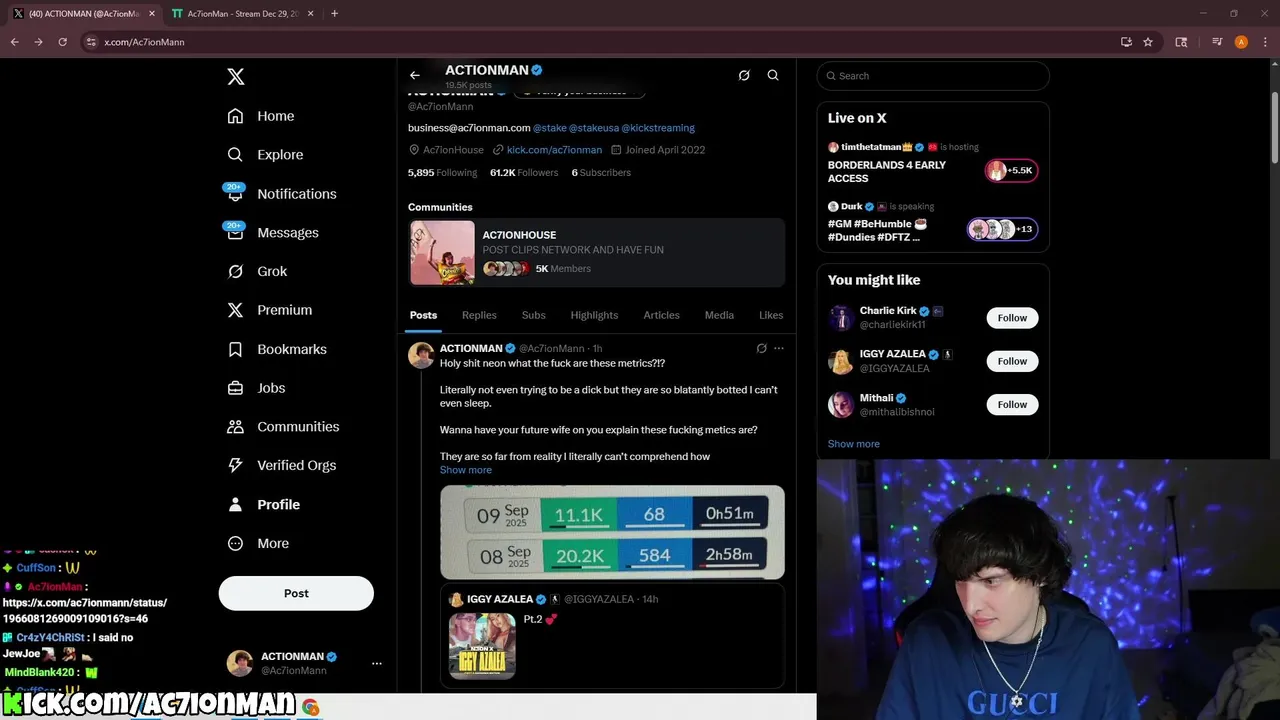The width and height of the screenshot is (1280, 720).
Task: Click the back arrow on profile header
Action: pos(415,75)
